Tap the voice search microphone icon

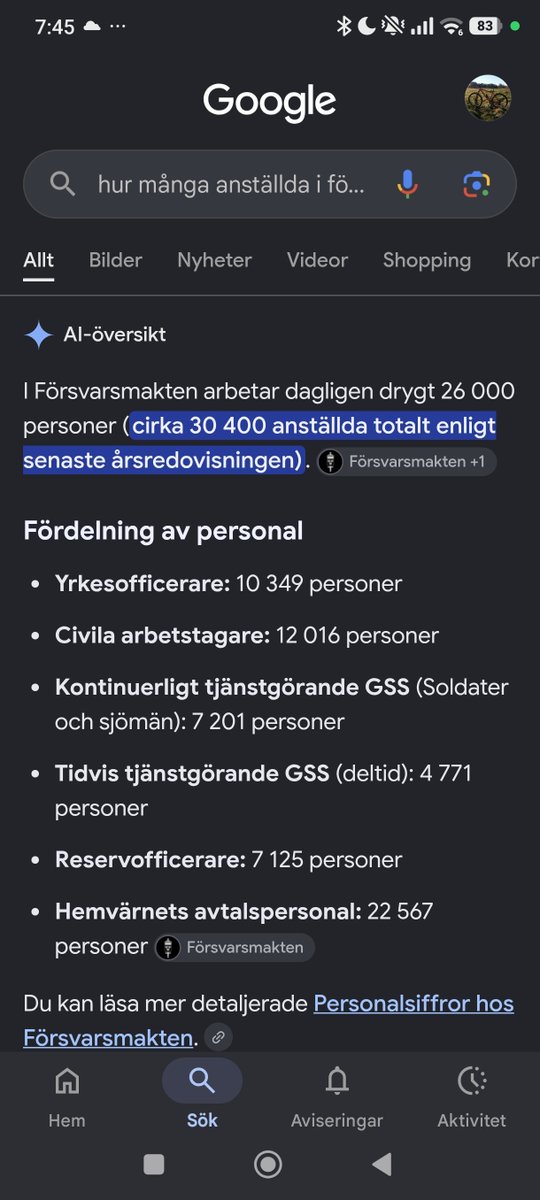click(407, 184)
